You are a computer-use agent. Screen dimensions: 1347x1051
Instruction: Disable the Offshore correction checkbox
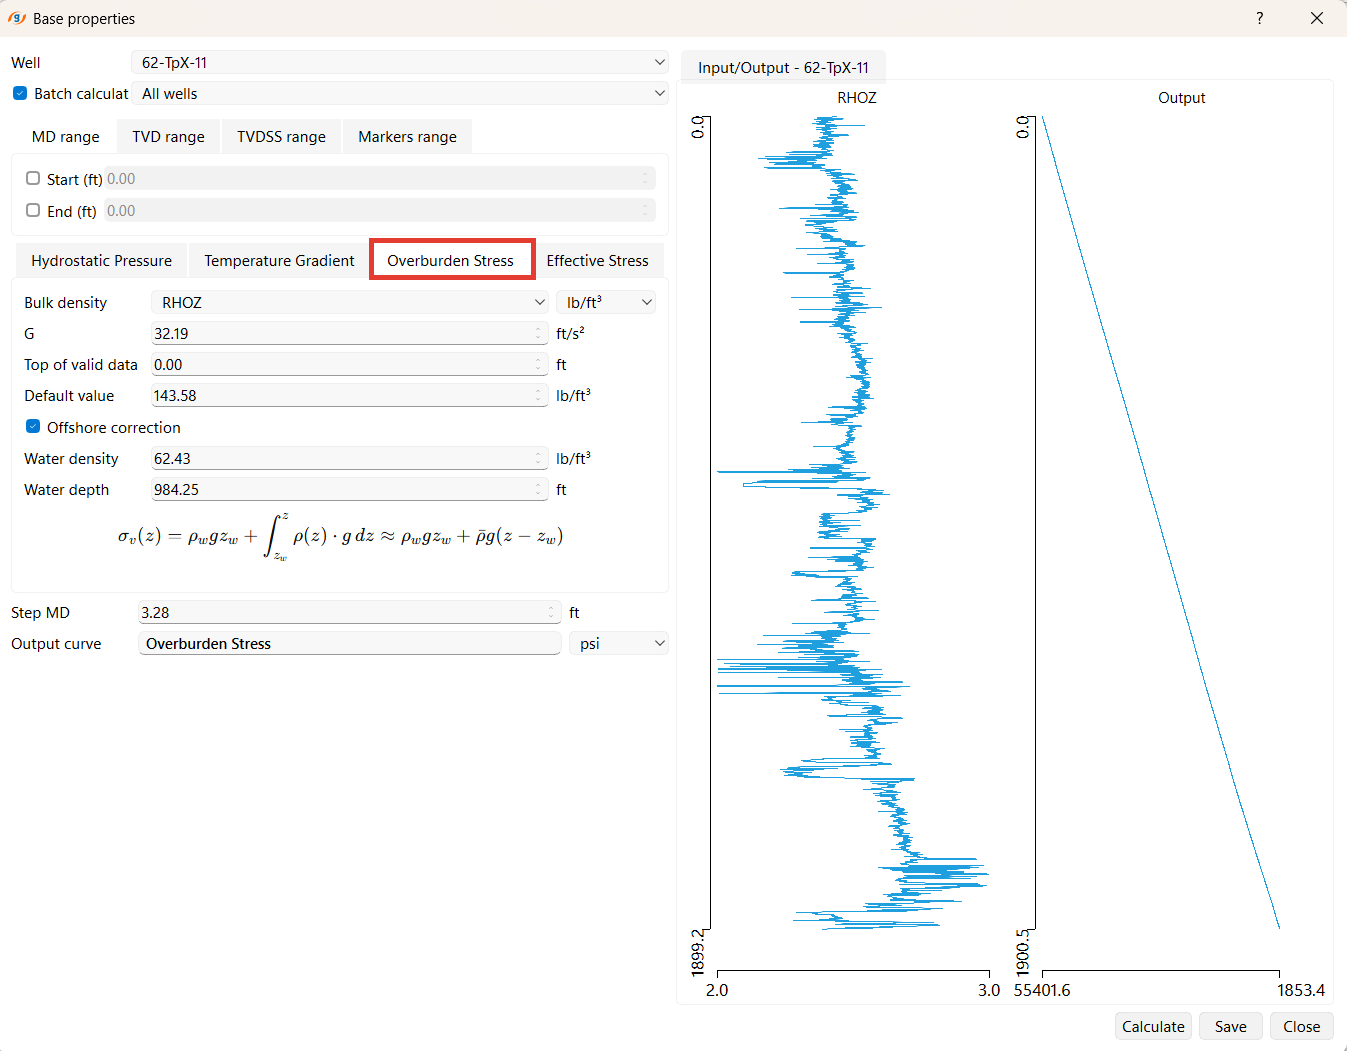[x=33, y=427]
